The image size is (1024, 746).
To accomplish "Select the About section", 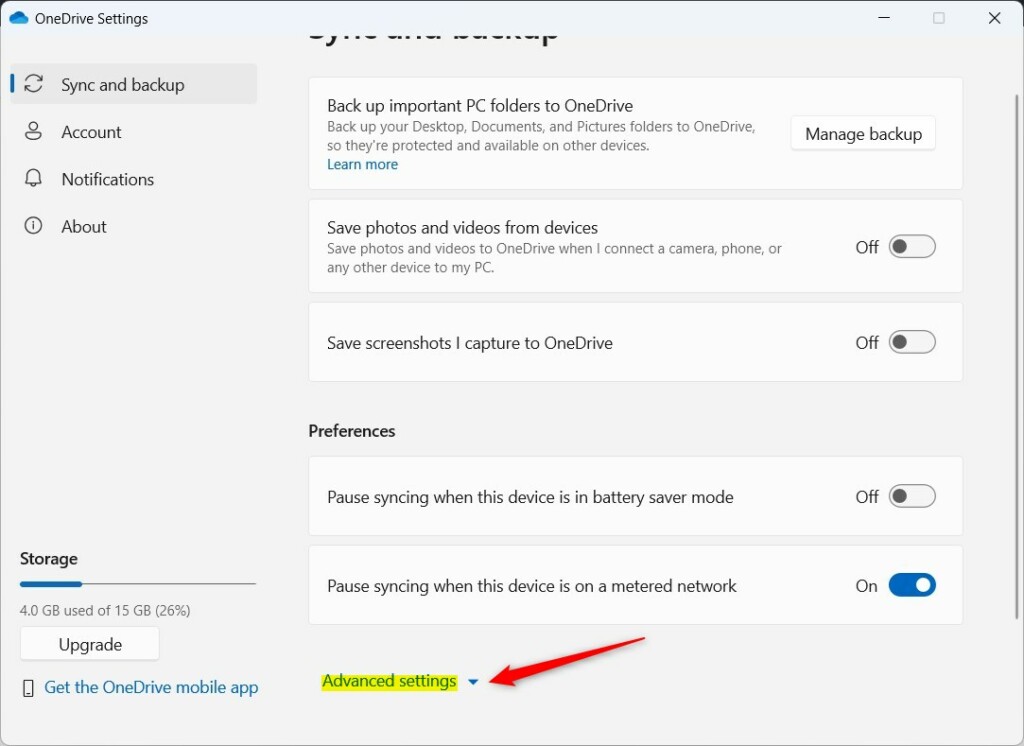I will (134, 226).
